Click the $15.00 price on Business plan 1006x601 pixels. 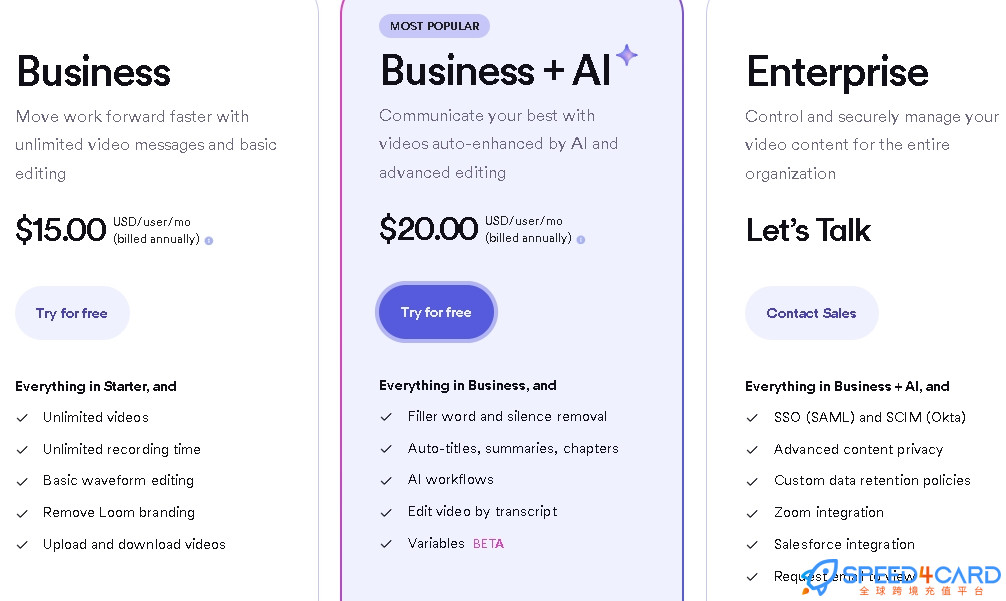click(61, 230)
